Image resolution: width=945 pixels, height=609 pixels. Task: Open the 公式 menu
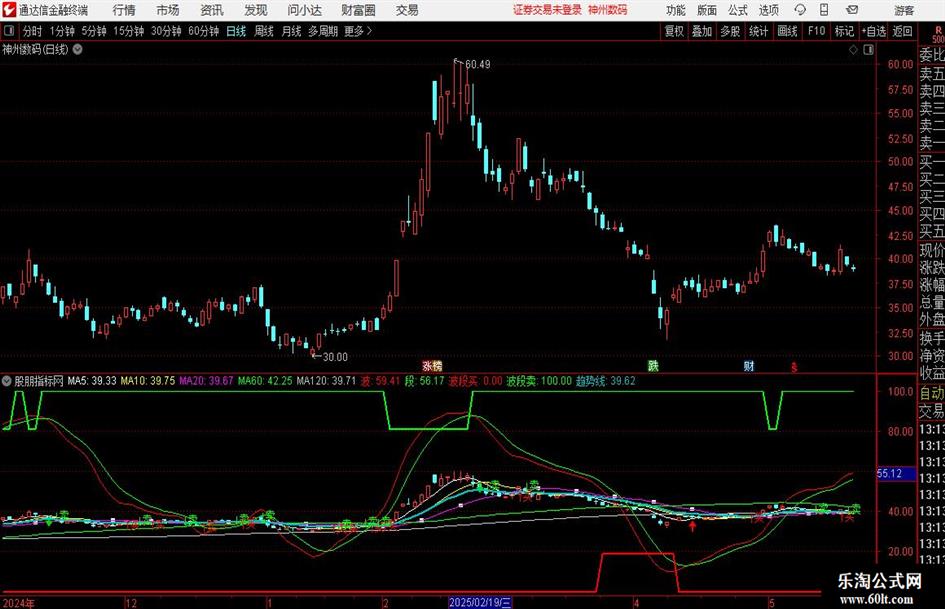click(737, 10)
